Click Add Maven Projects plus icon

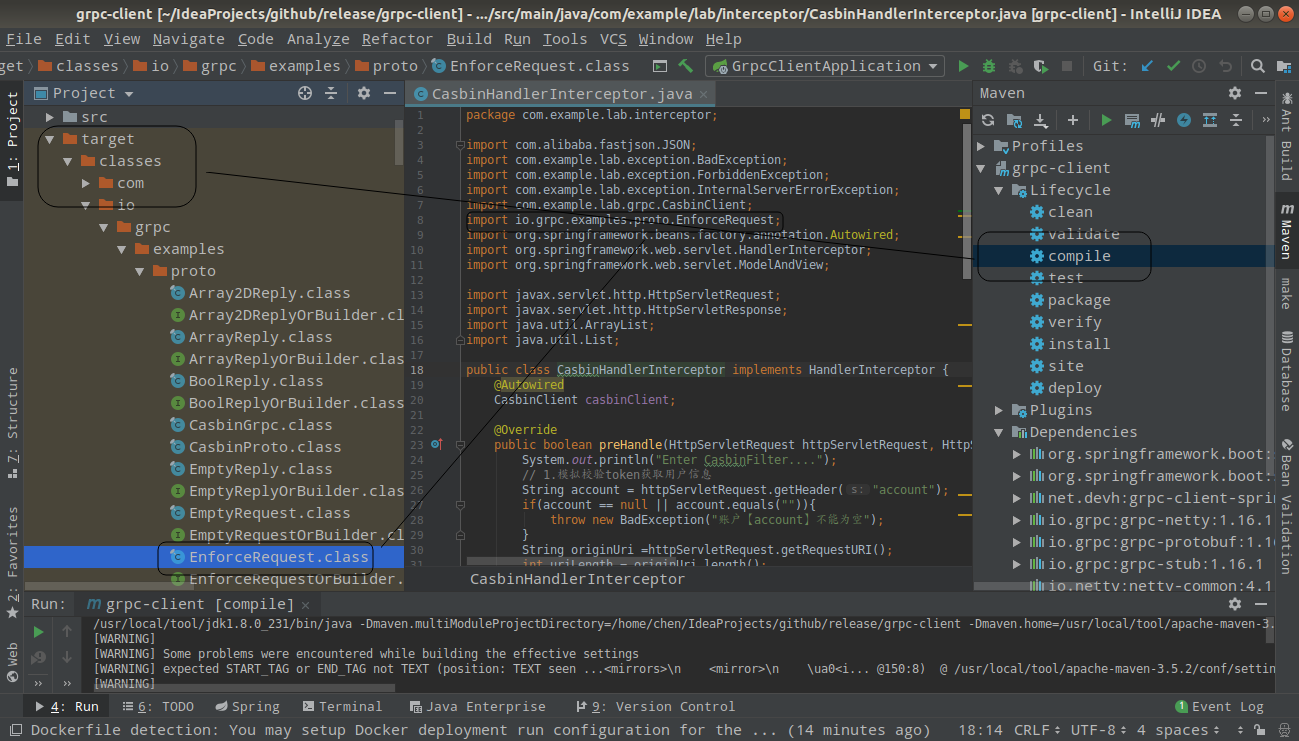1073,120
